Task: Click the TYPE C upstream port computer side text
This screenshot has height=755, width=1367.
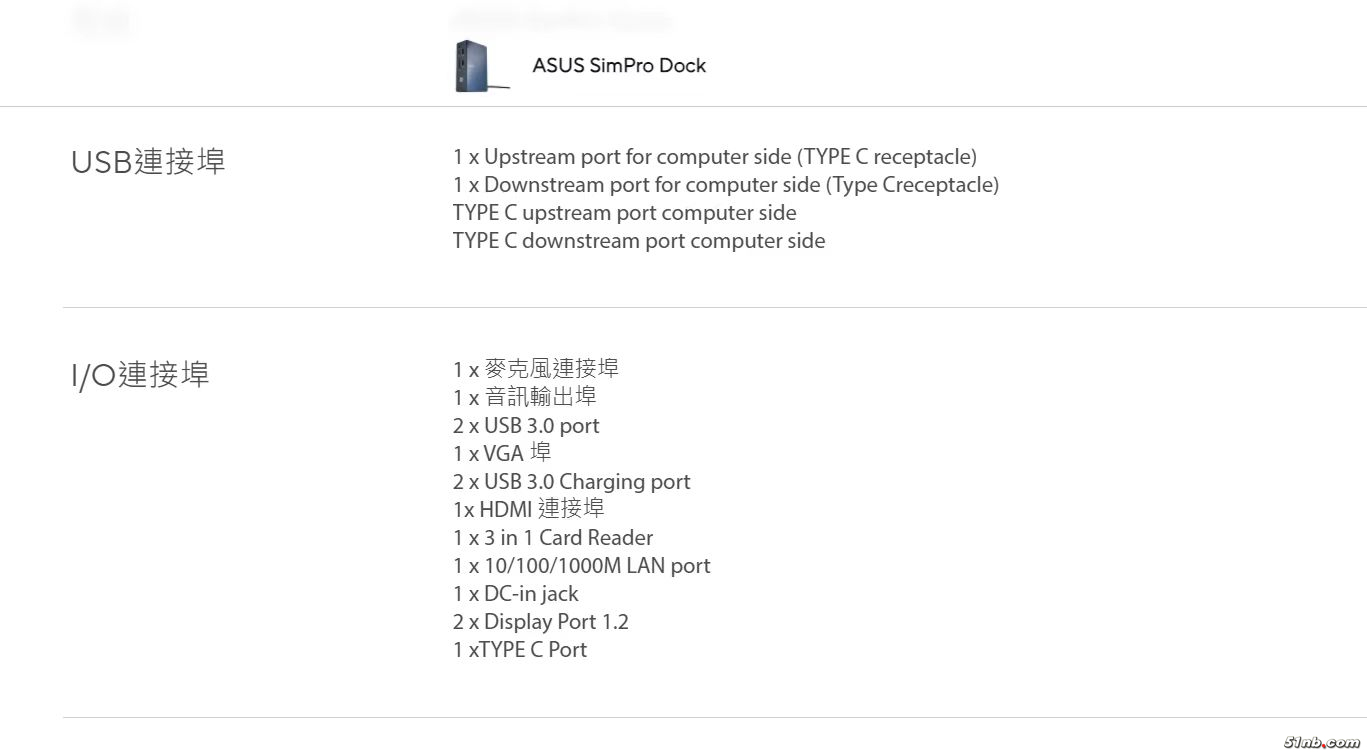Action: [624, 213]
